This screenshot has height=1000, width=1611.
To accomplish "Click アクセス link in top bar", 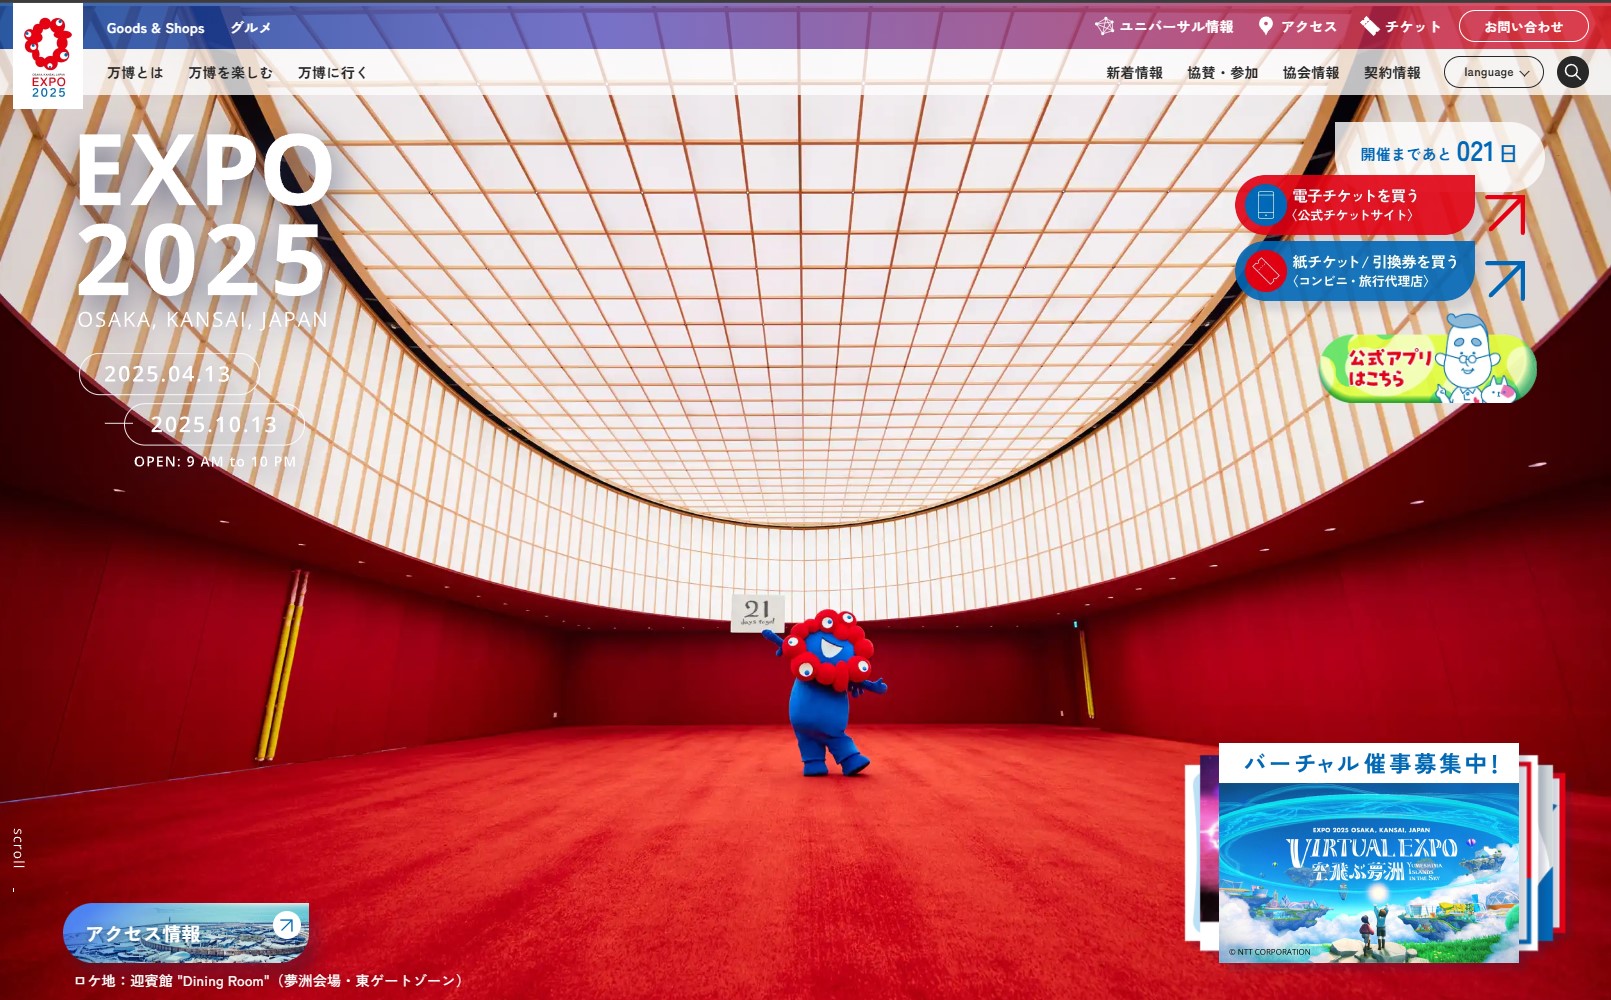I will [1297, 27].
